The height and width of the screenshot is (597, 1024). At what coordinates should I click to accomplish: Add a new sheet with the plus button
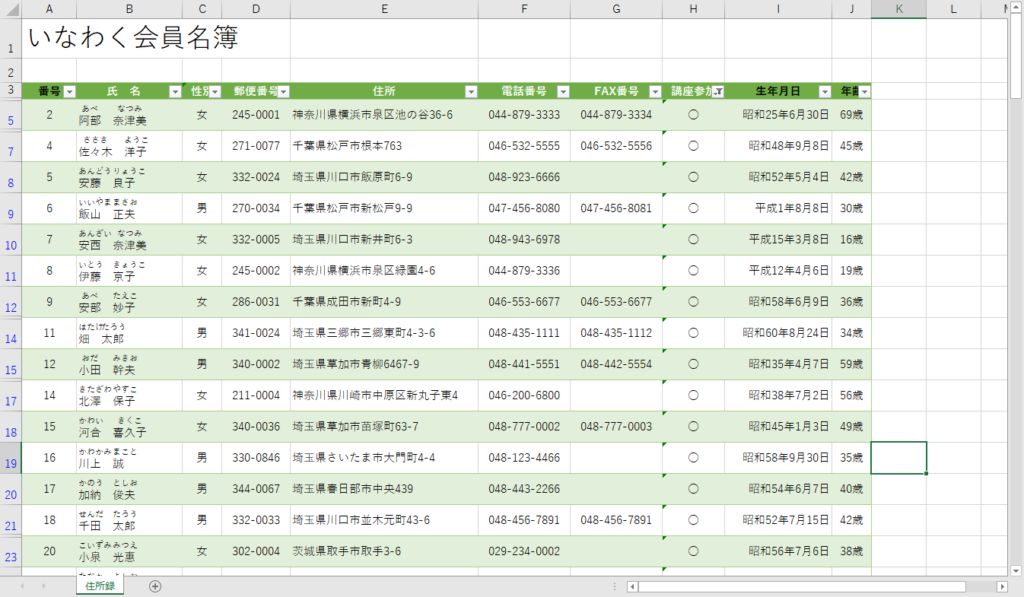point(155,586)
